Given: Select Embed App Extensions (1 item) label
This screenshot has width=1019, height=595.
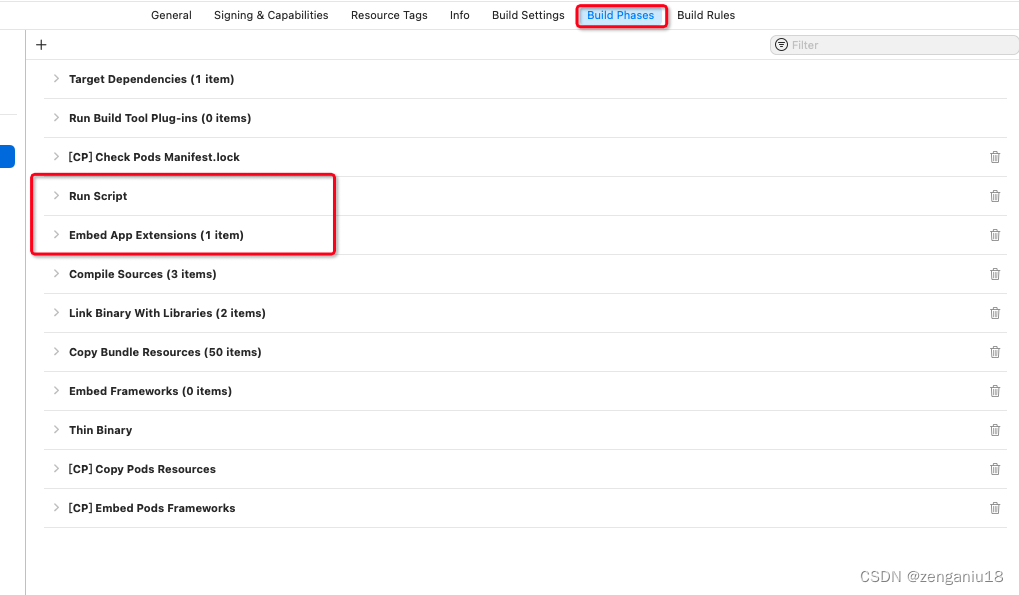Looking at the screenshot, I should click(x=156, y=235).
